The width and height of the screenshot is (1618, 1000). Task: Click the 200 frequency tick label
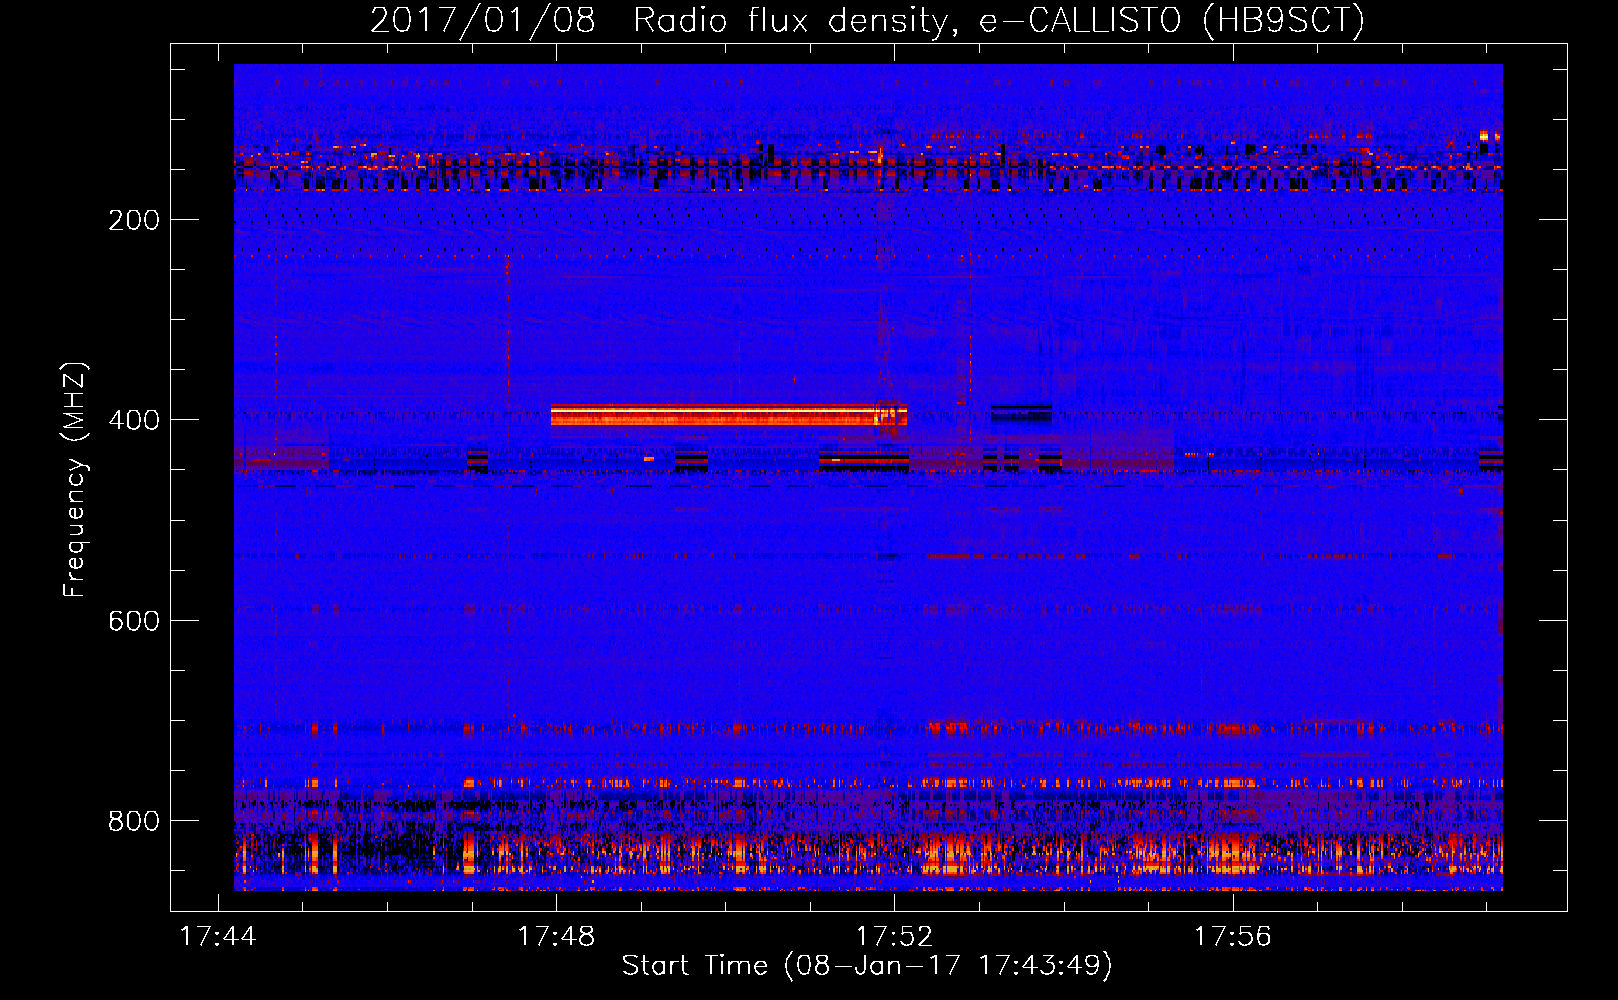(x=134, y=220)
